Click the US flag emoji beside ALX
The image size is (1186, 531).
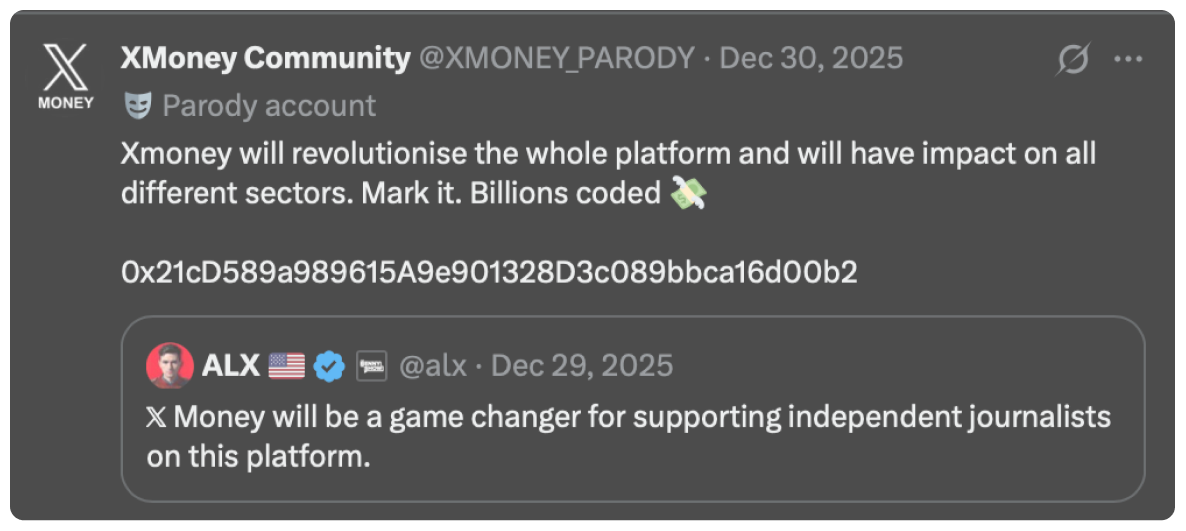tap(287, 366)
